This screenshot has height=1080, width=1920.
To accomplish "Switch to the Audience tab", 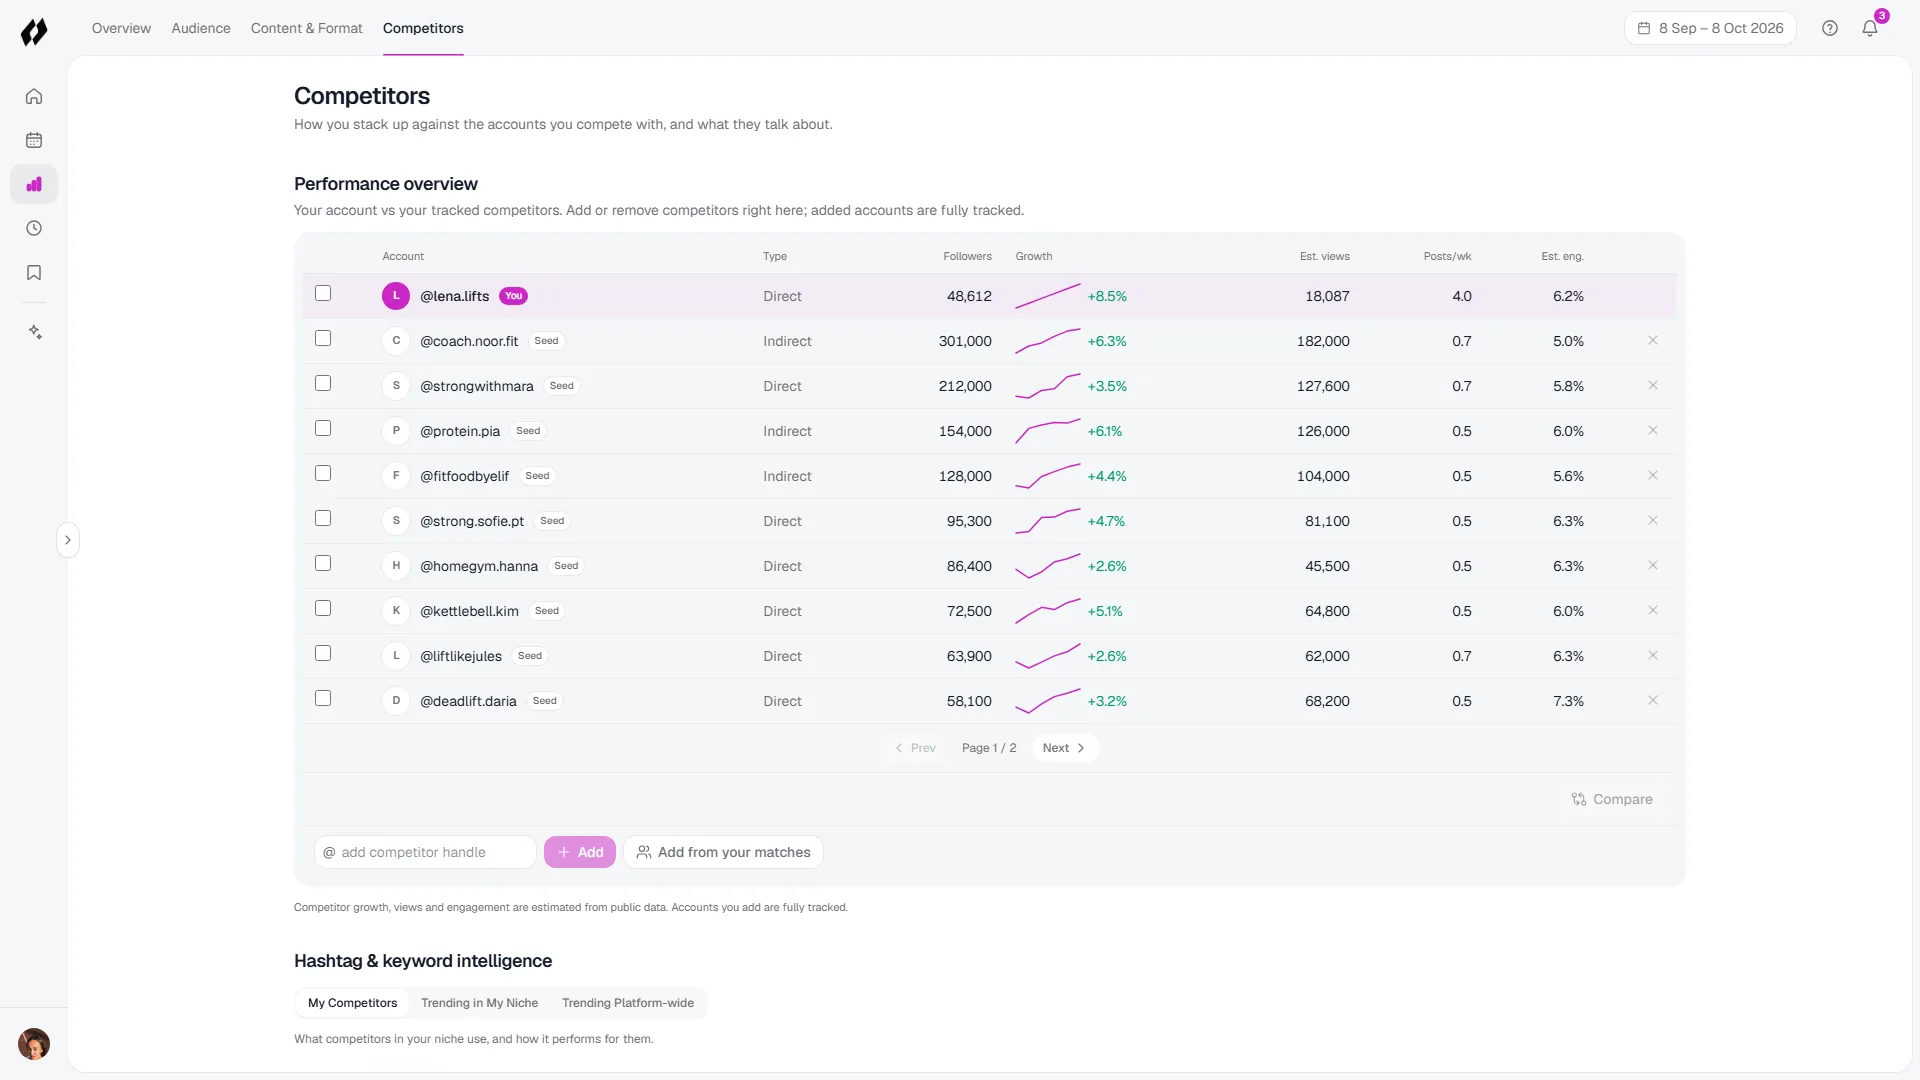I will [x=201, y=28].
